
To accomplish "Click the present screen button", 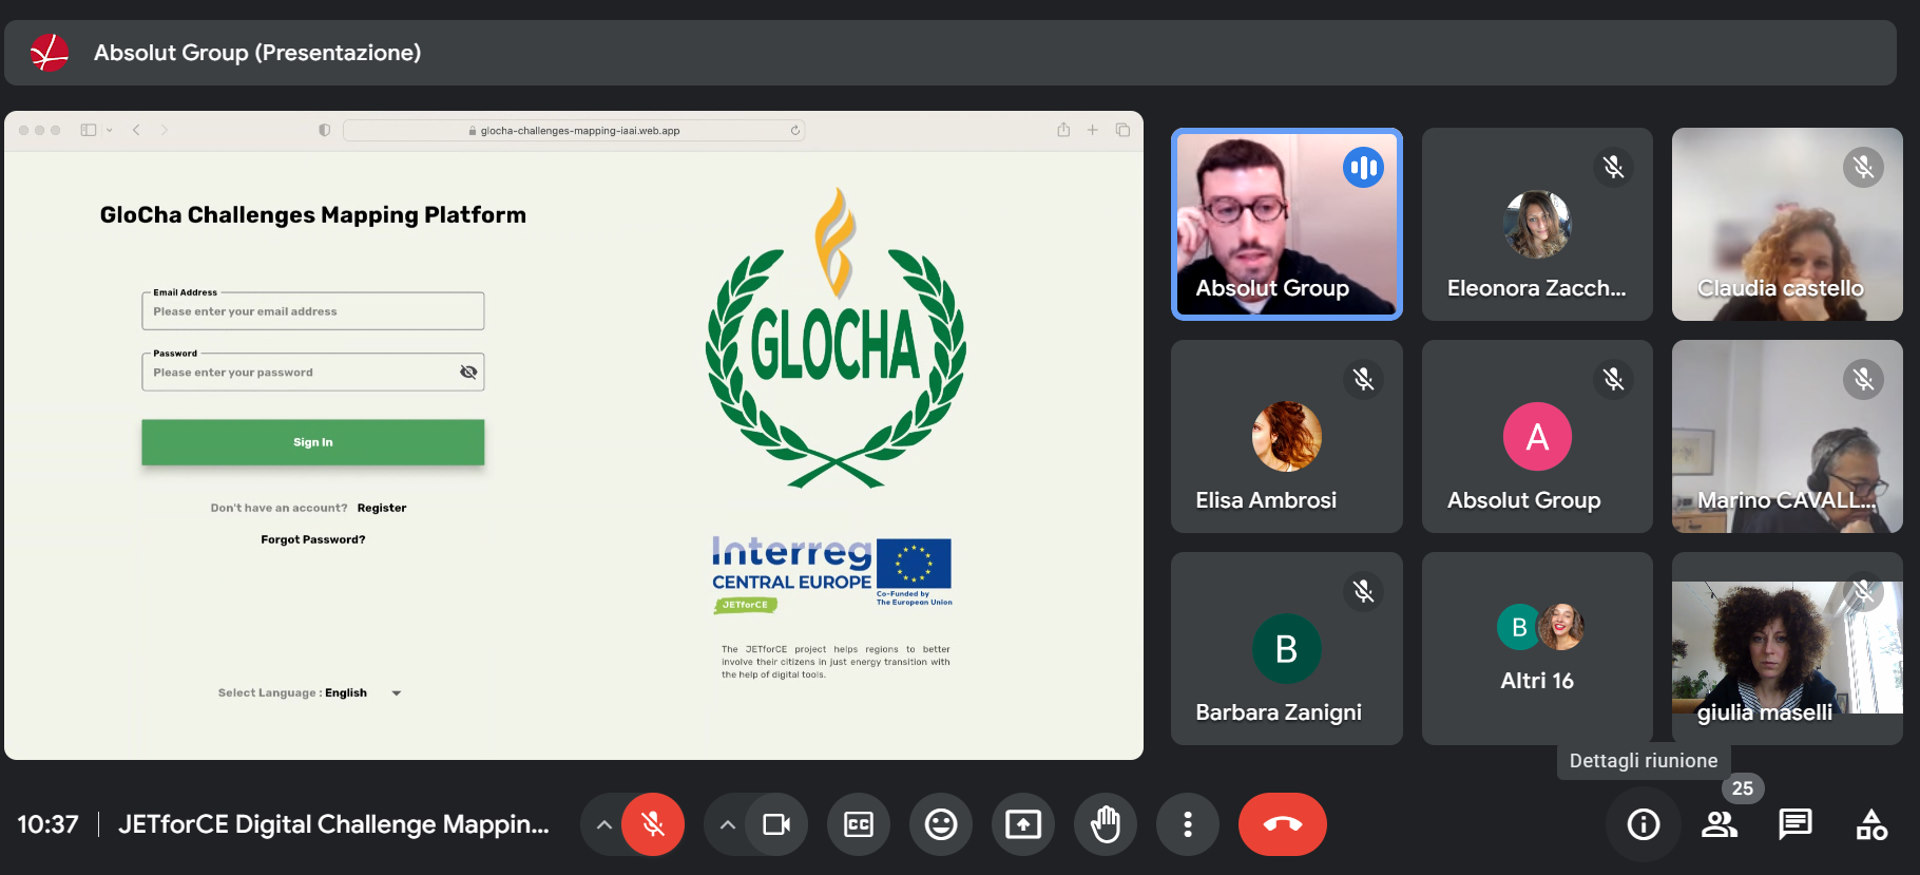I will pos(1023,824).
